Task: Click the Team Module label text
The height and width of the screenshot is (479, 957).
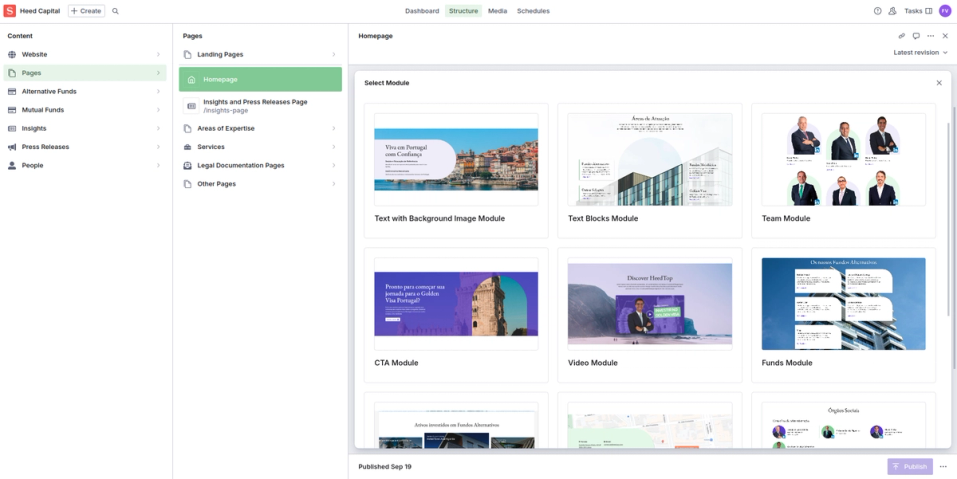Action: click(786, 218)
